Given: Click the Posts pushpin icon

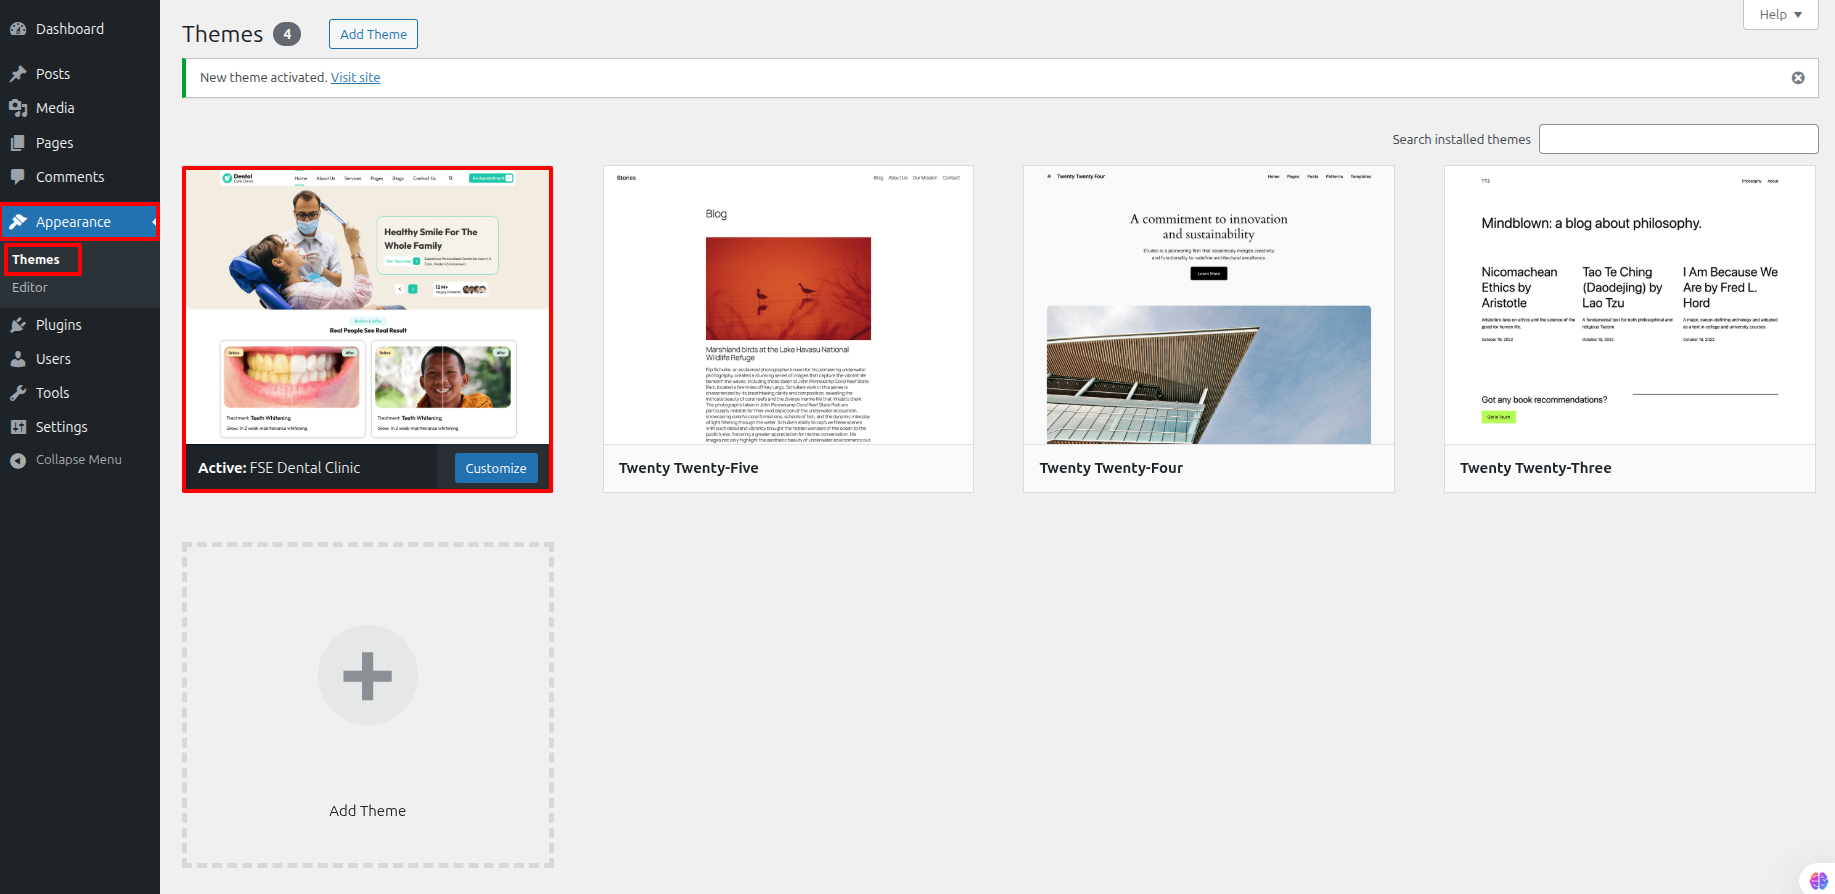Looking at the screenshot, I should pyautogui.click(x=18, y=74).
